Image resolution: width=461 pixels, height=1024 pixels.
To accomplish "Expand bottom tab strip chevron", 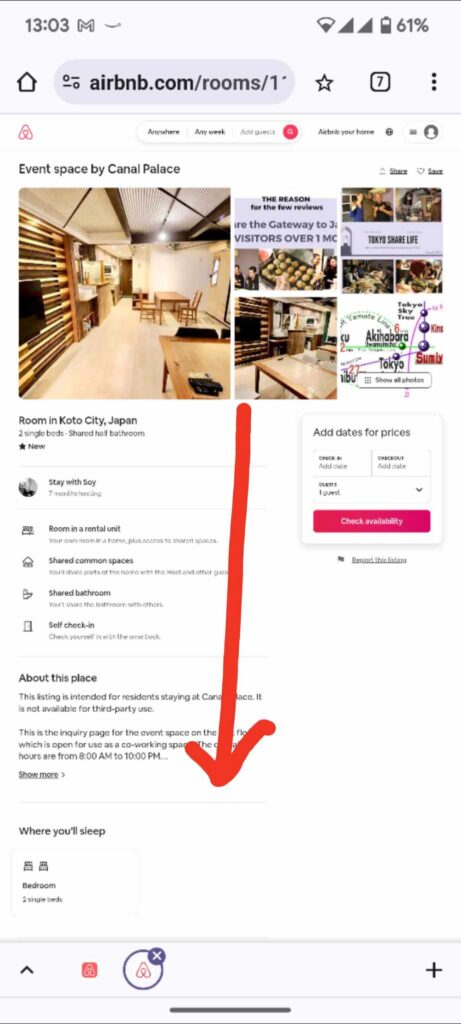I will point(27,970).
